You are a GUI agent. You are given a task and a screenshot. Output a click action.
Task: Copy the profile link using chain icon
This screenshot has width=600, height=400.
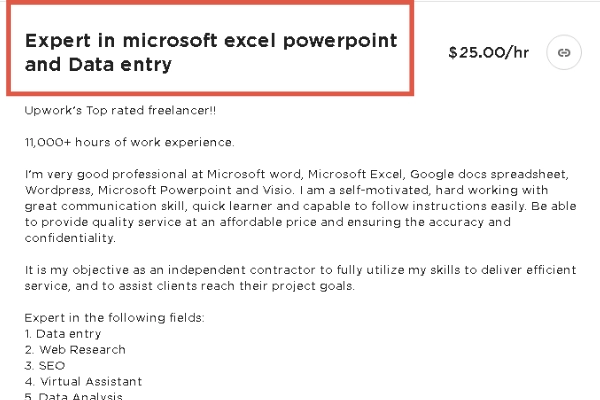click(564, 52)
